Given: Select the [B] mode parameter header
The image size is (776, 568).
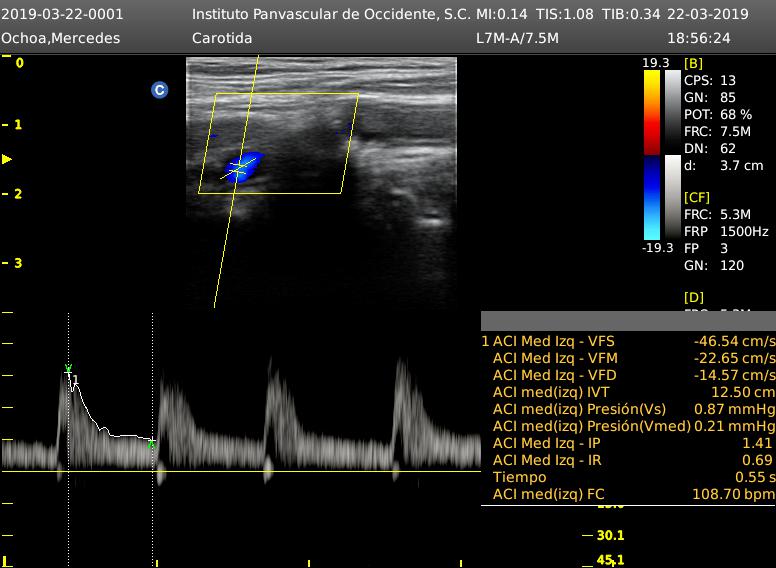Looking at the screenshot, I should click(x=693, y=63).
